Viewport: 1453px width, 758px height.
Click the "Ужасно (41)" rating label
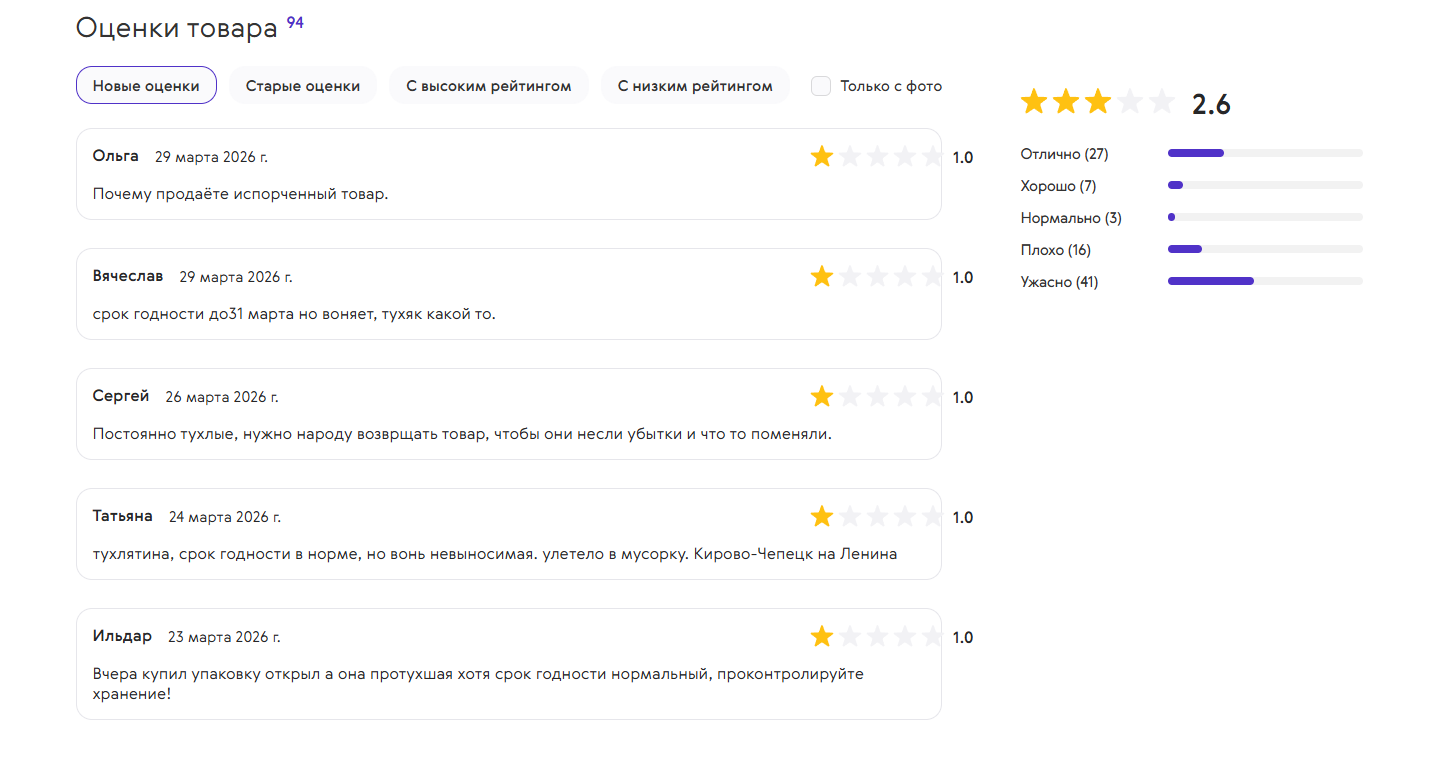[1059, 282]
